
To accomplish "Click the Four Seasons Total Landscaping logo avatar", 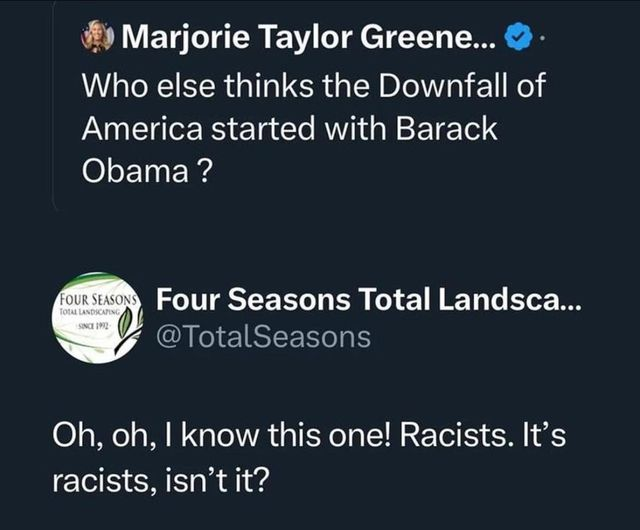I will pos(99,318).
